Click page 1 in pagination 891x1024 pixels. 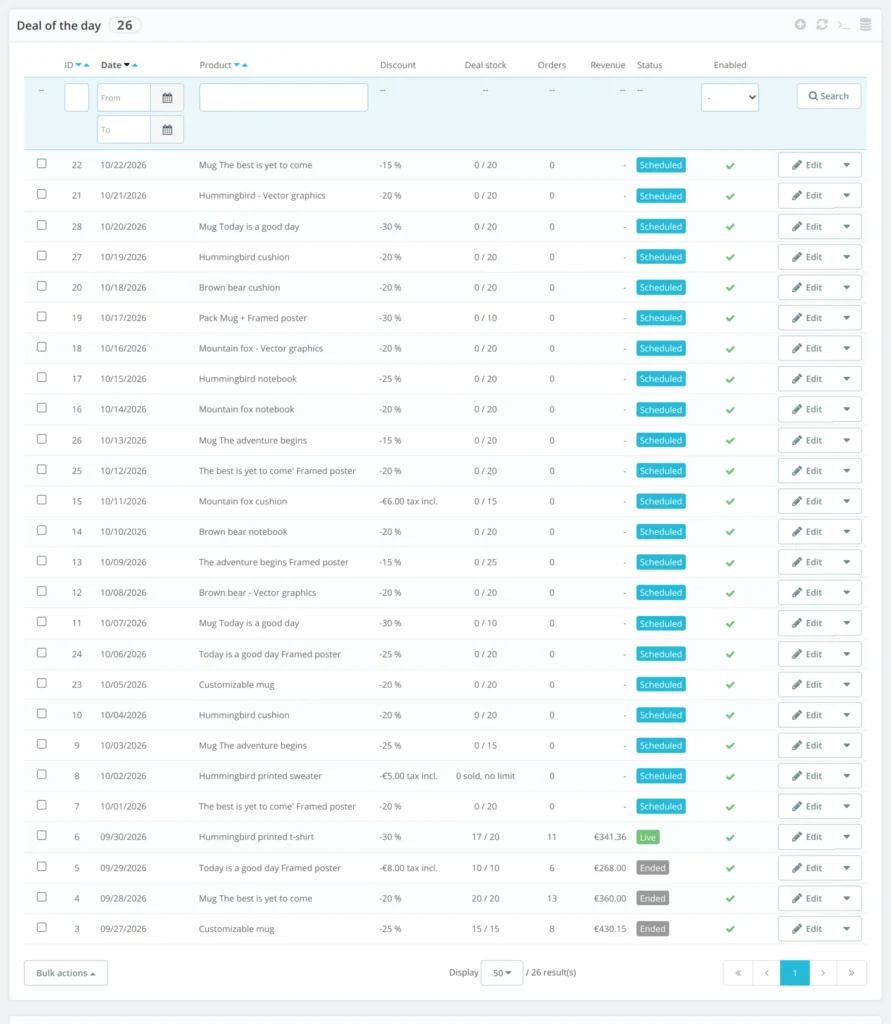pyautogui.click(x=795, y=973)
